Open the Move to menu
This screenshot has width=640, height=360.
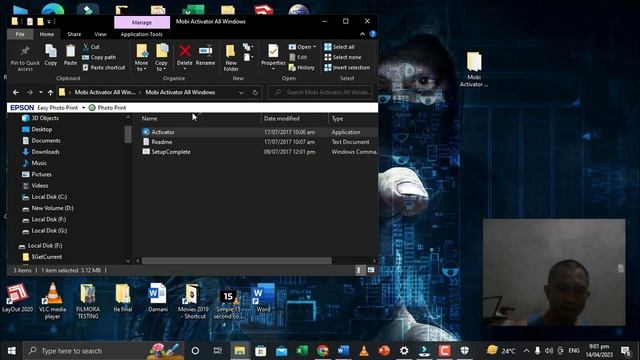pos(142,58)
